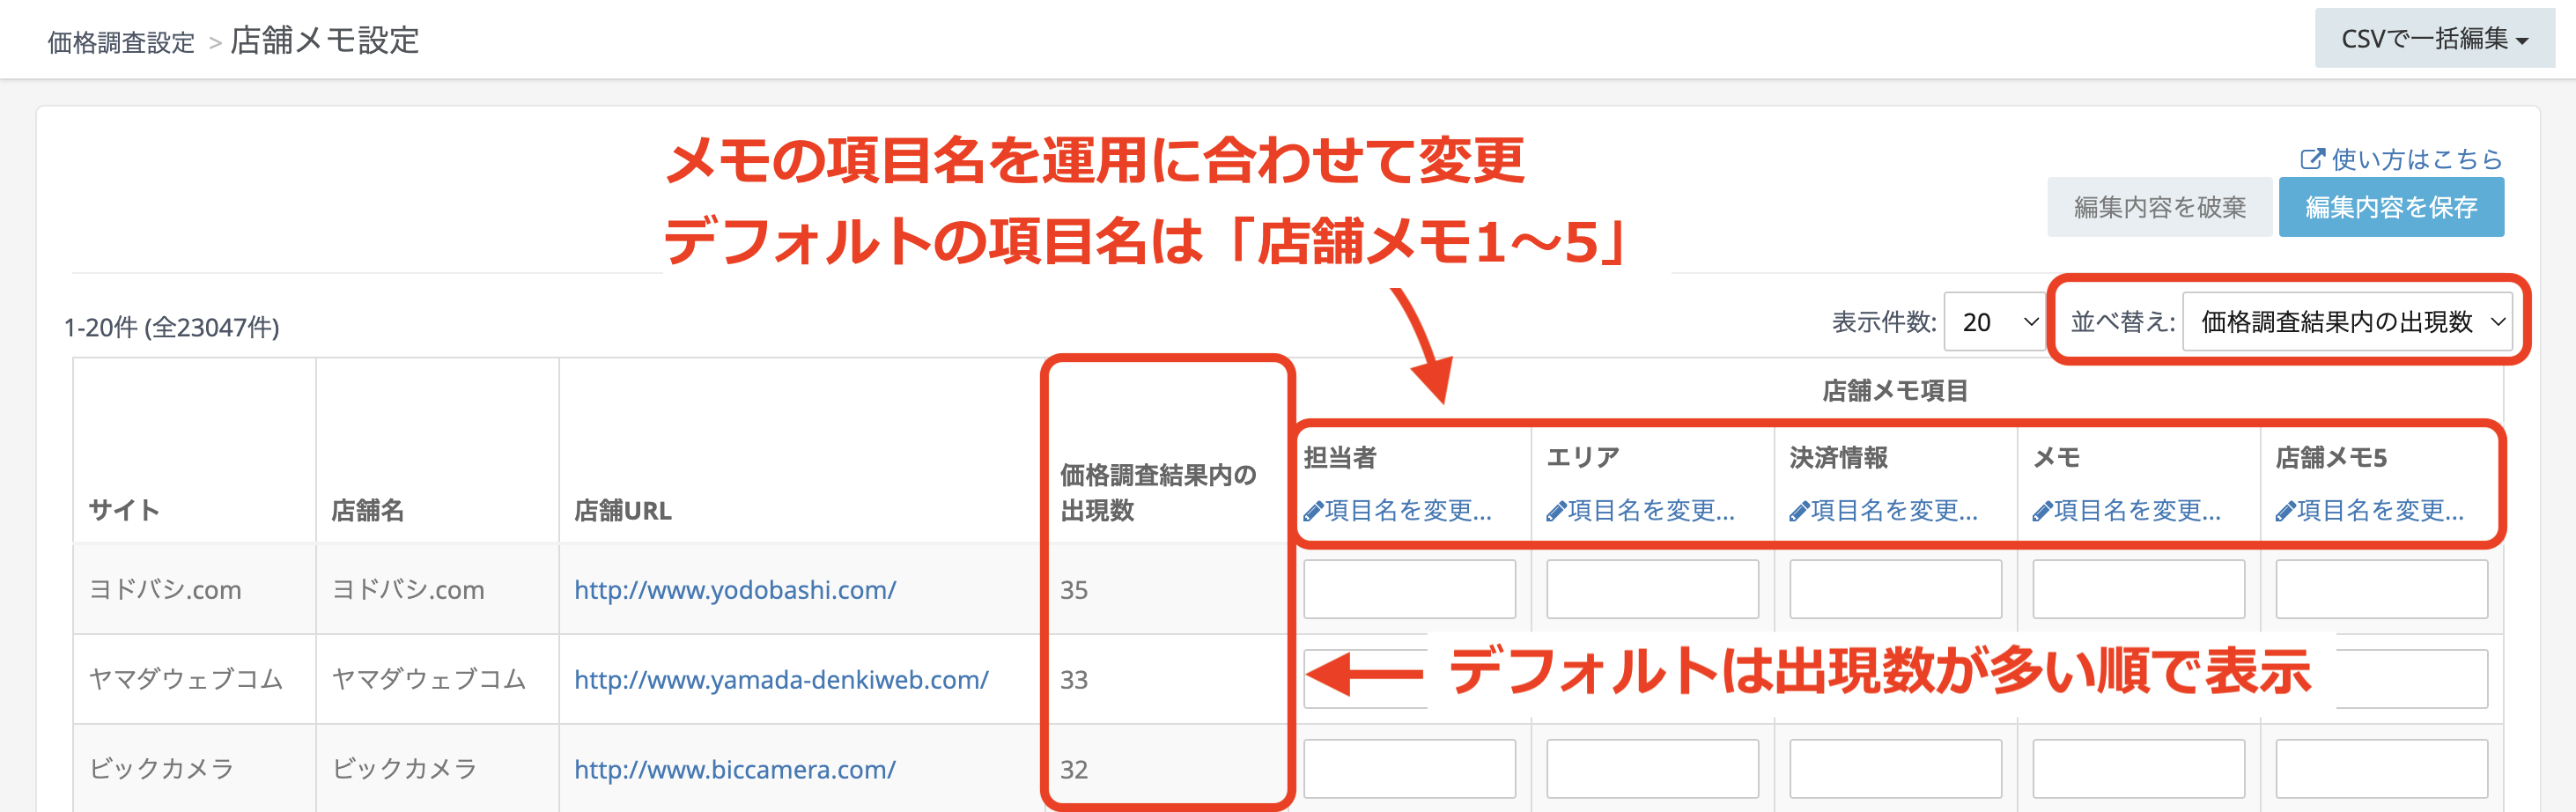Click 決済情報 input field for ビックカメラ row

click(x=1895, y=769)
